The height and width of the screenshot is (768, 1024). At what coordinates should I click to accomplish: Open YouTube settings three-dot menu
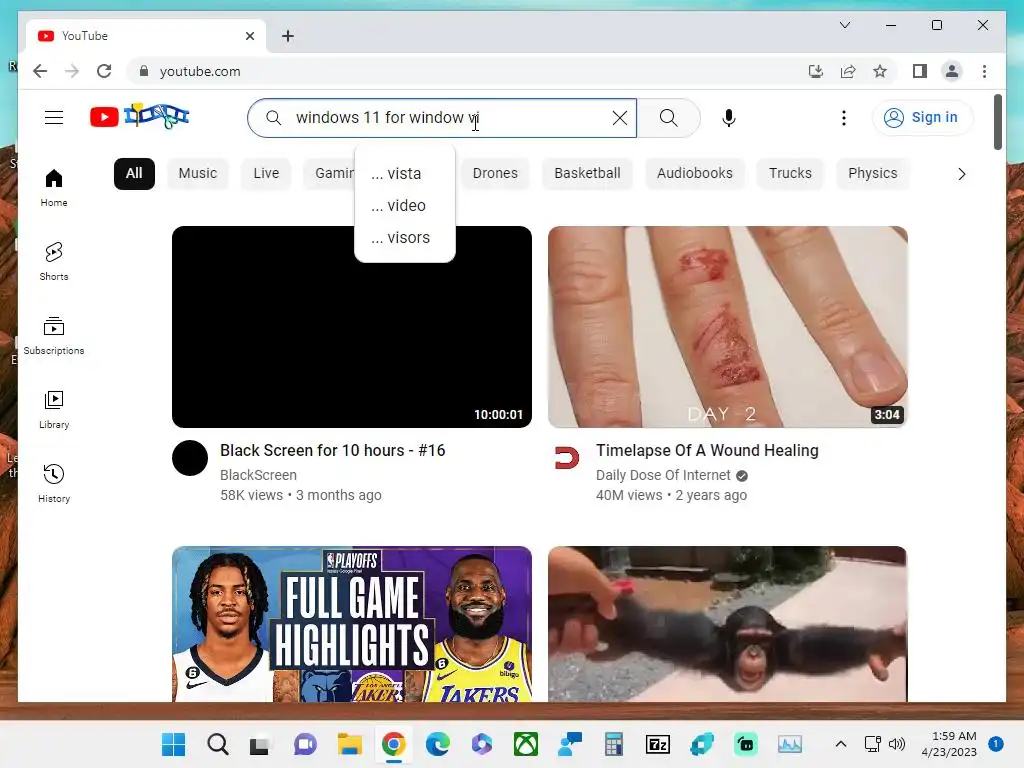tap(844, 118)
